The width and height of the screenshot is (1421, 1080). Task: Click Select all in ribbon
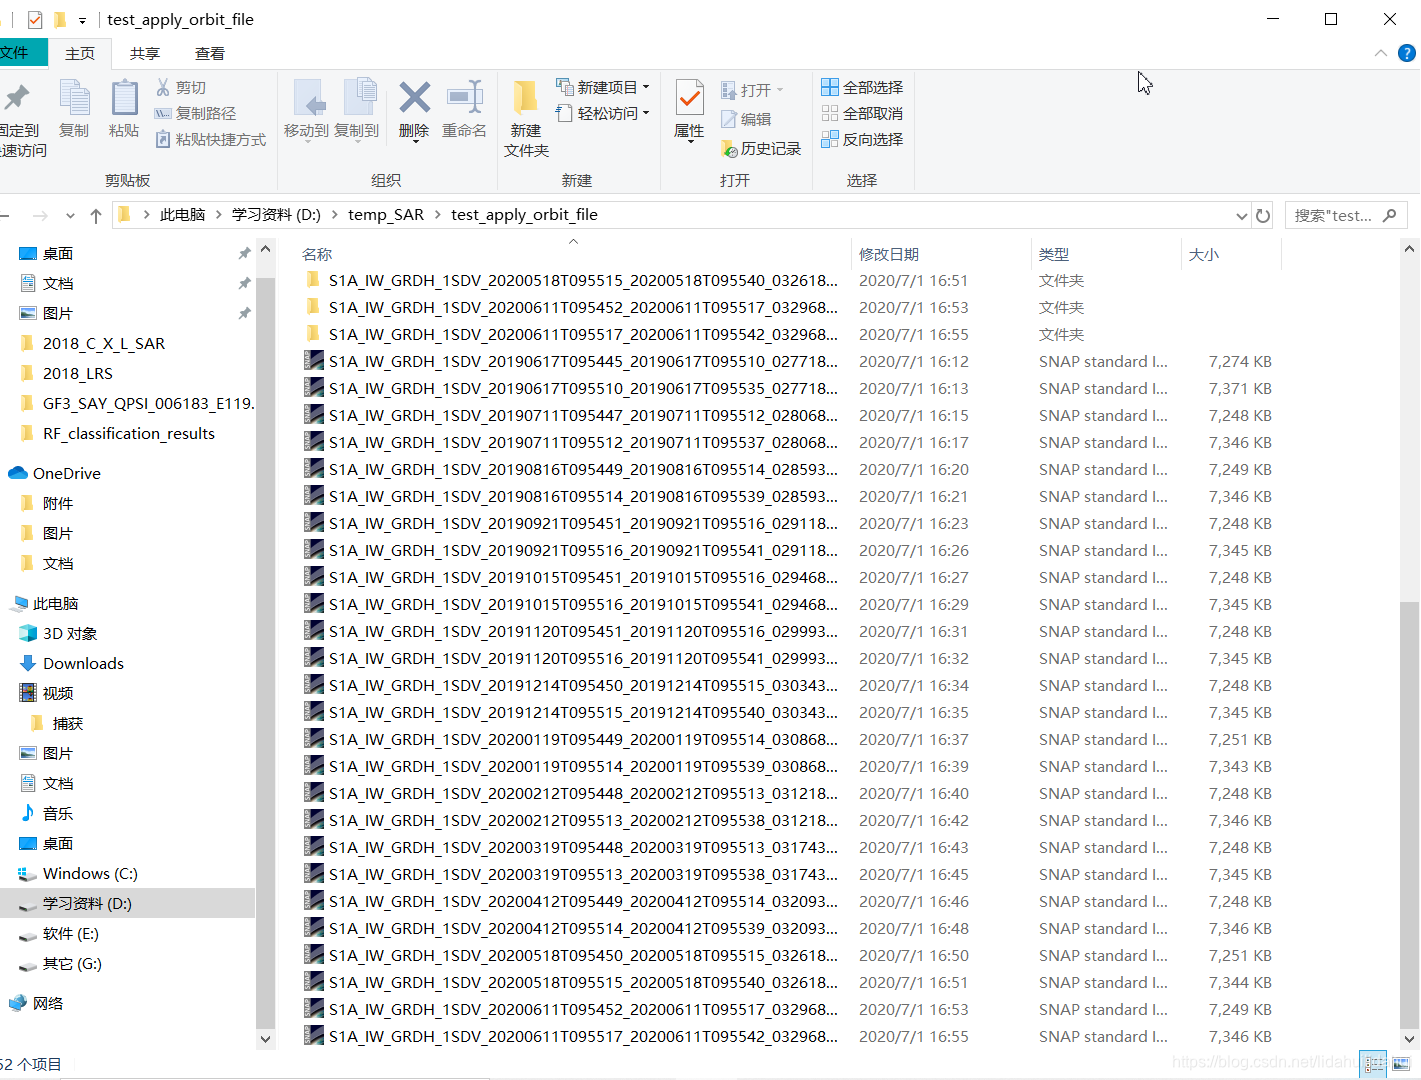(862, 88)
